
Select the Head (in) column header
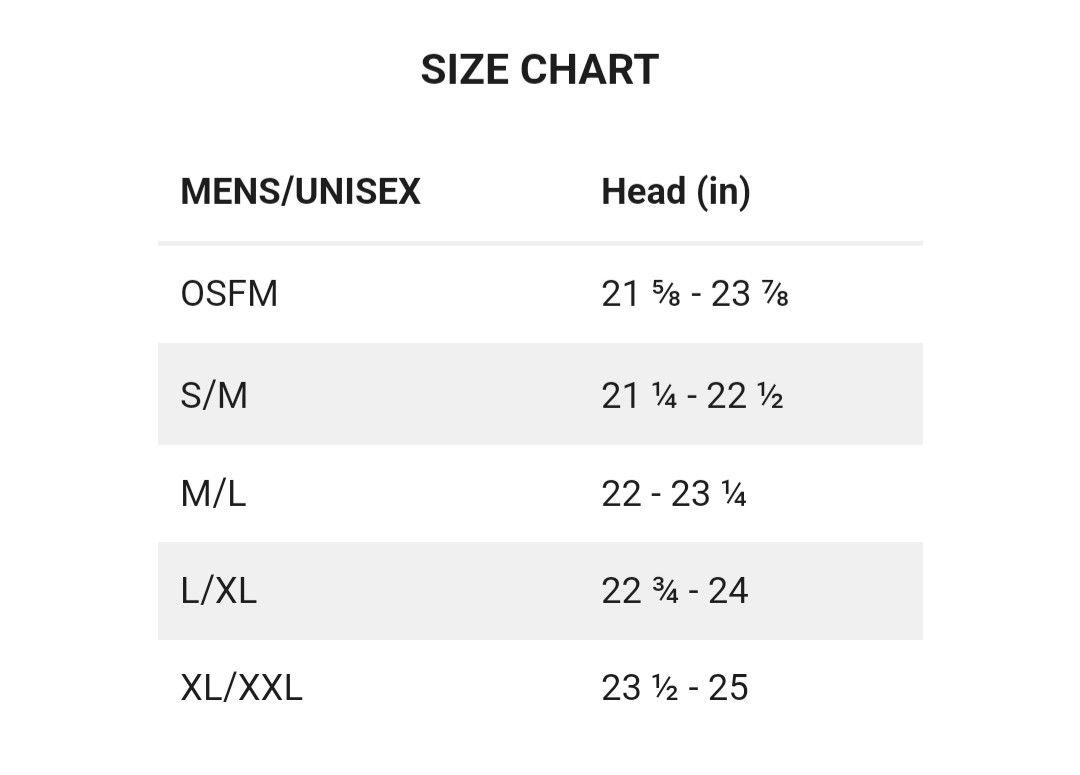676,192
